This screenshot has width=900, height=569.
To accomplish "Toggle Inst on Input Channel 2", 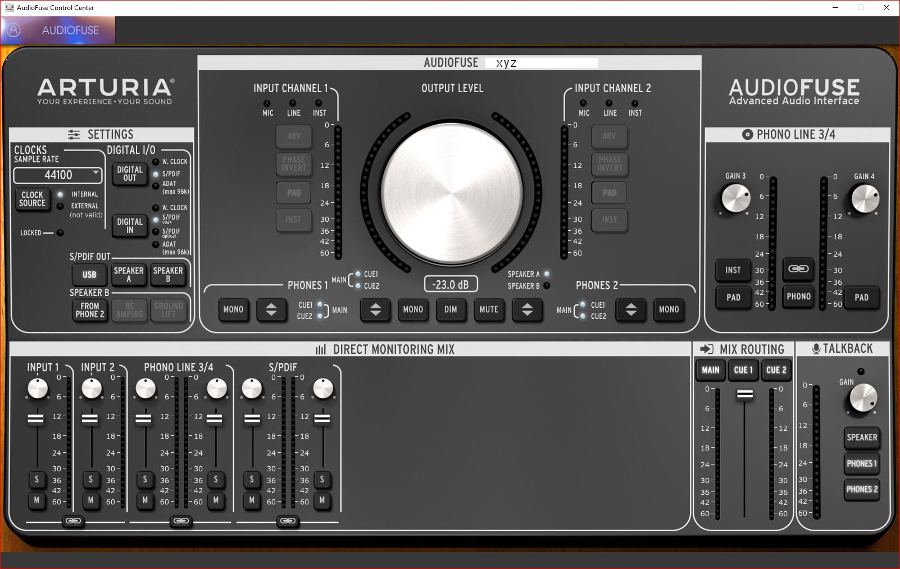I will tap(610, 220).
